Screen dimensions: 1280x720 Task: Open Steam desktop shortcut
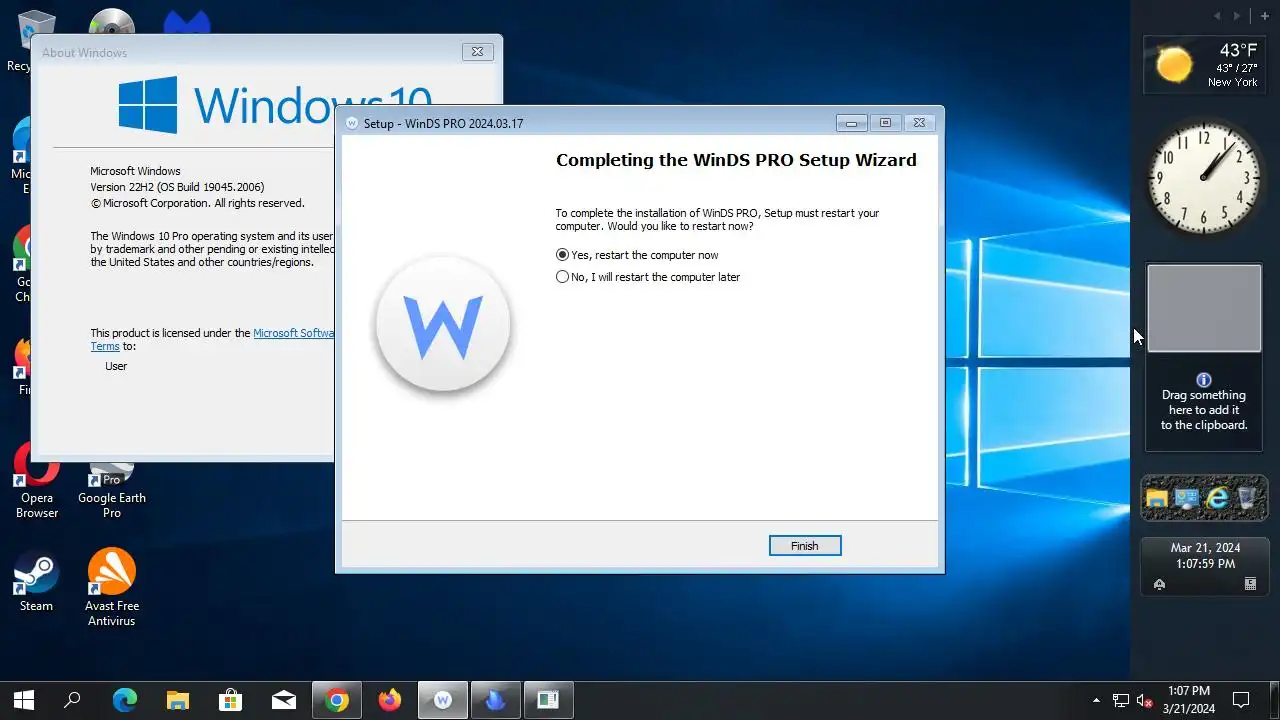click(36, 582)
